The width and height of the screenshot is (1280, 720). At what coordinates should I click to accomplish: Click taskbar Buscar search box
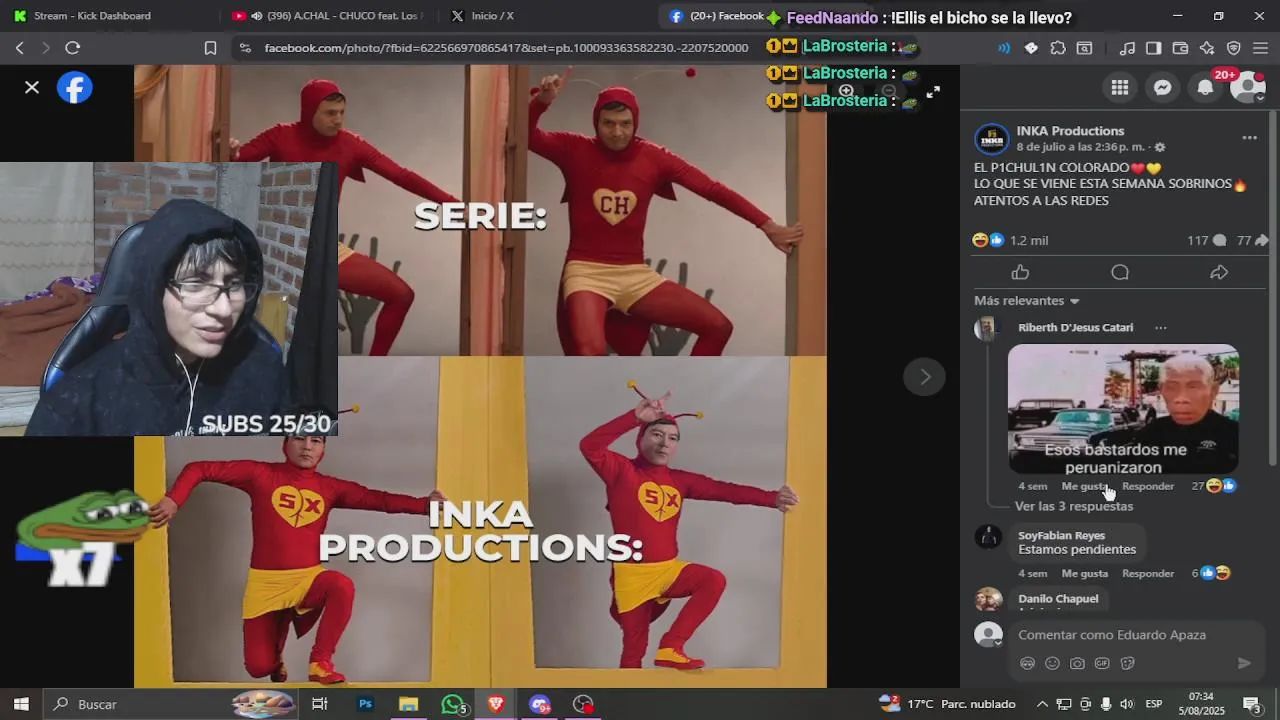click(x=172, y=704)
